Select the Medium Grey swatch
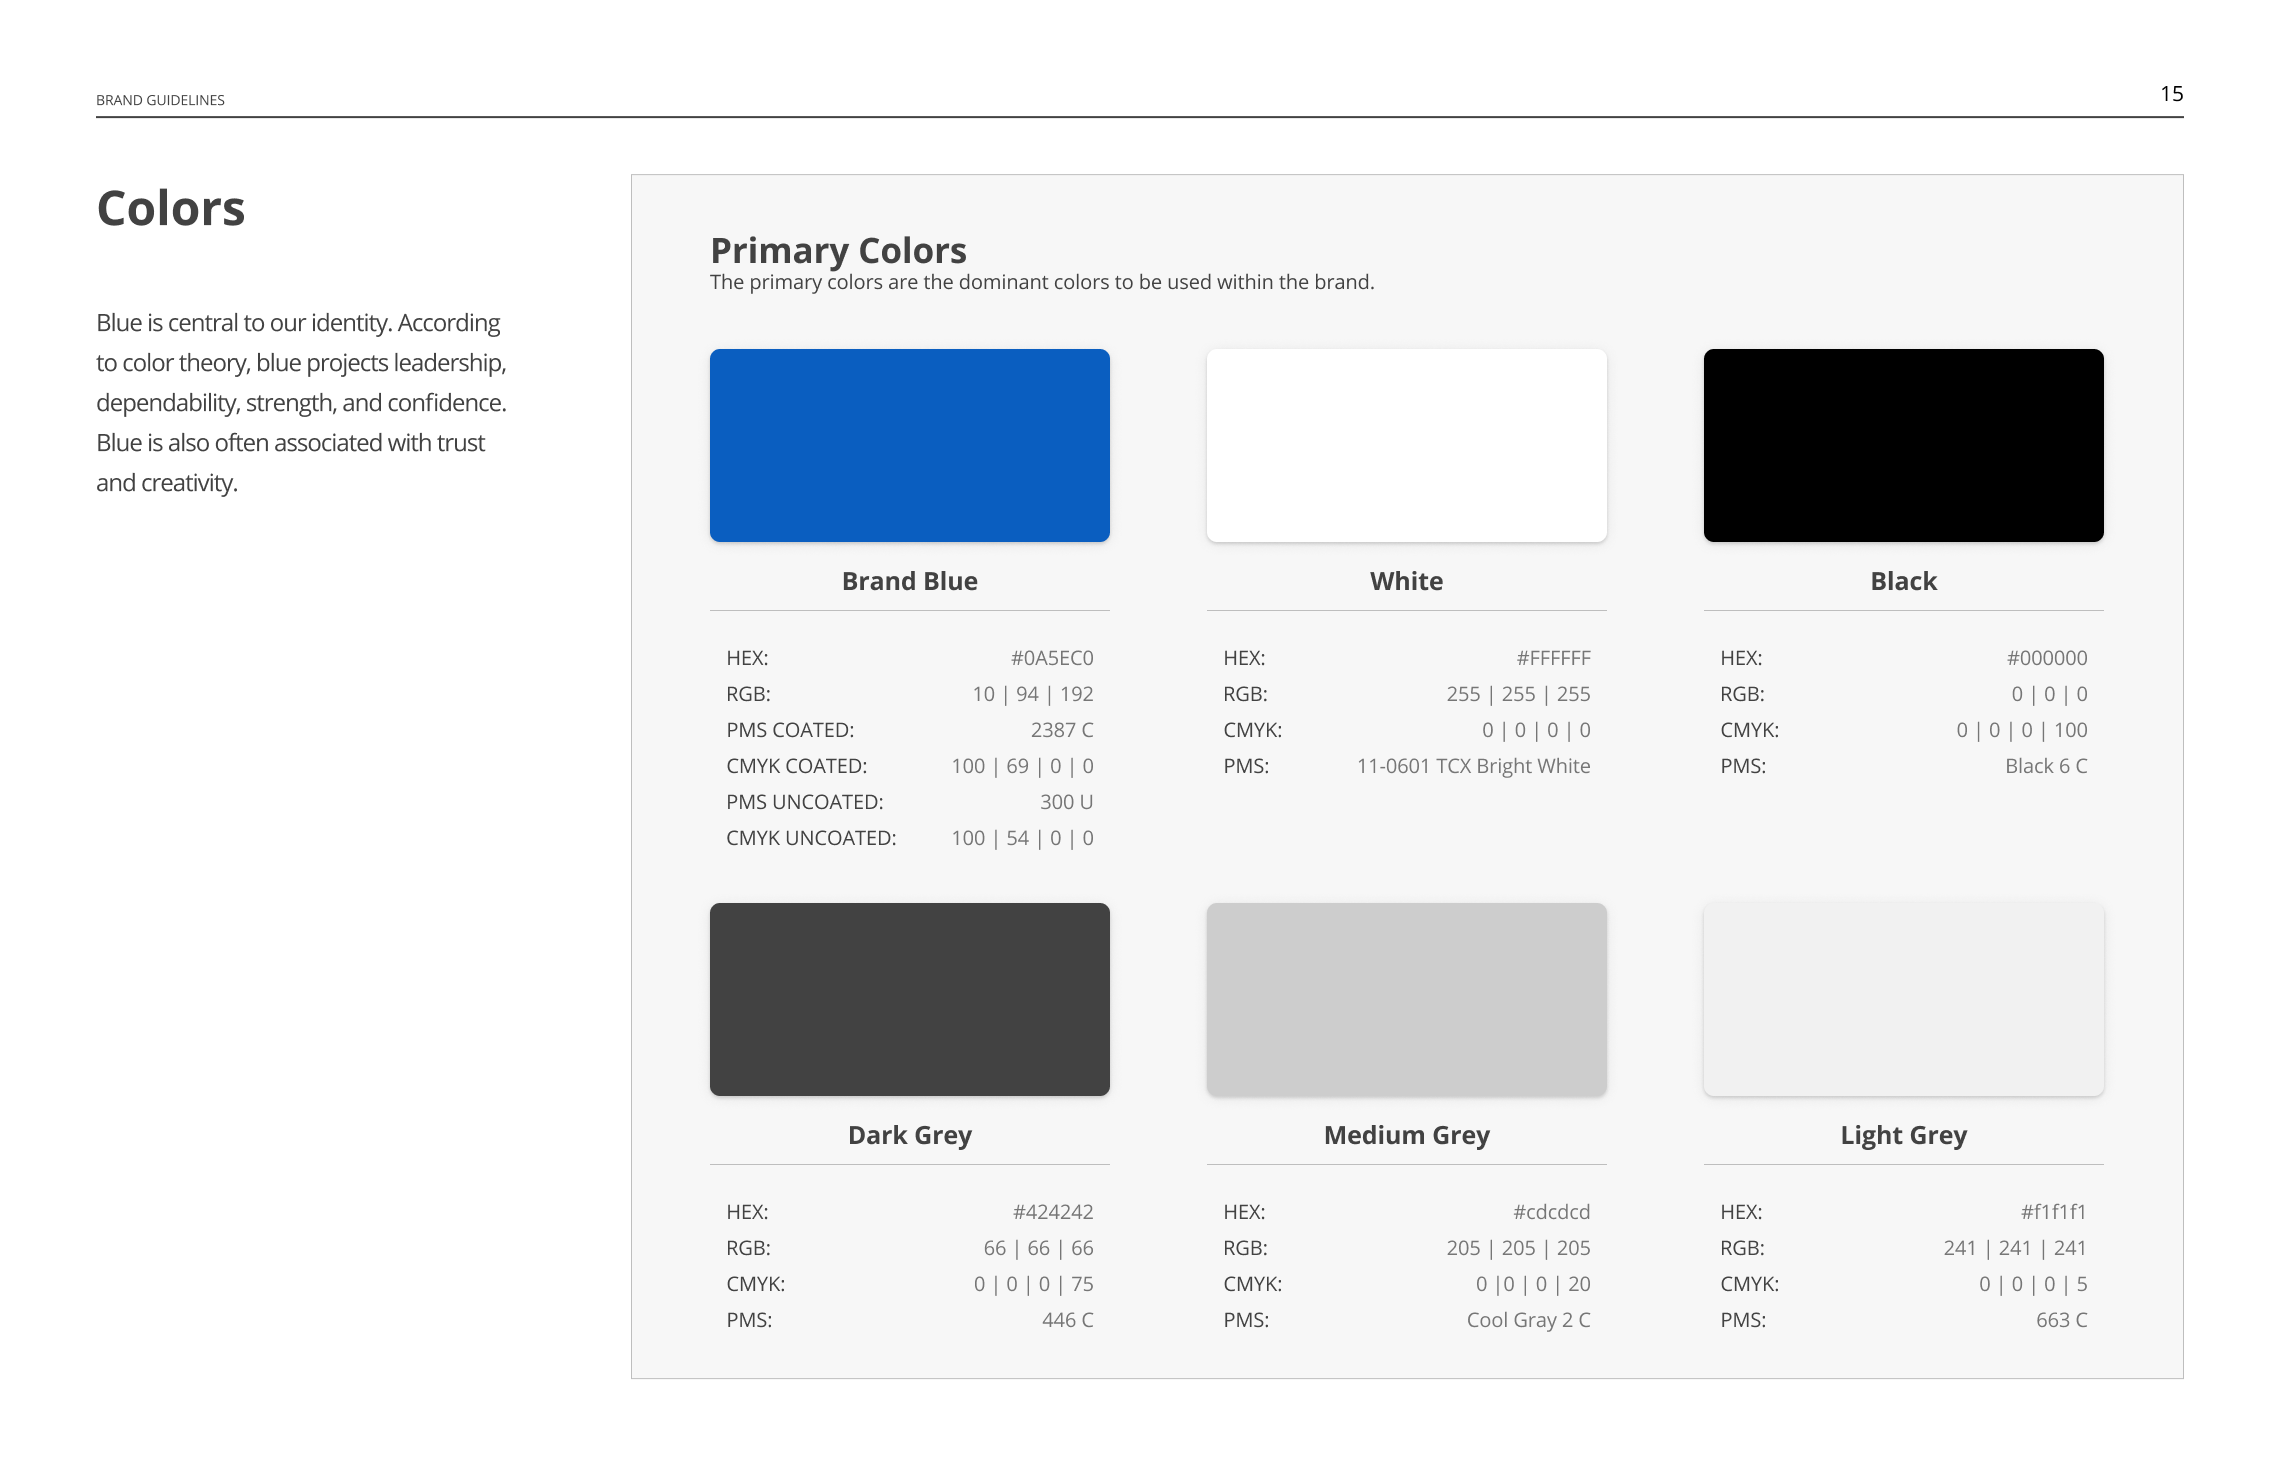Image resolution: width=2280 pixels, height=1475 pixels. coord(1406,999)
